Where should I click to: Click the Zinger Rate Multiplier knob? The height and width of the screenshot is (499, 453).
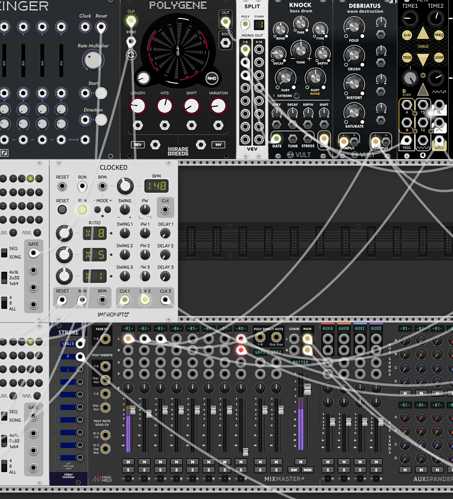coord(93,60)
